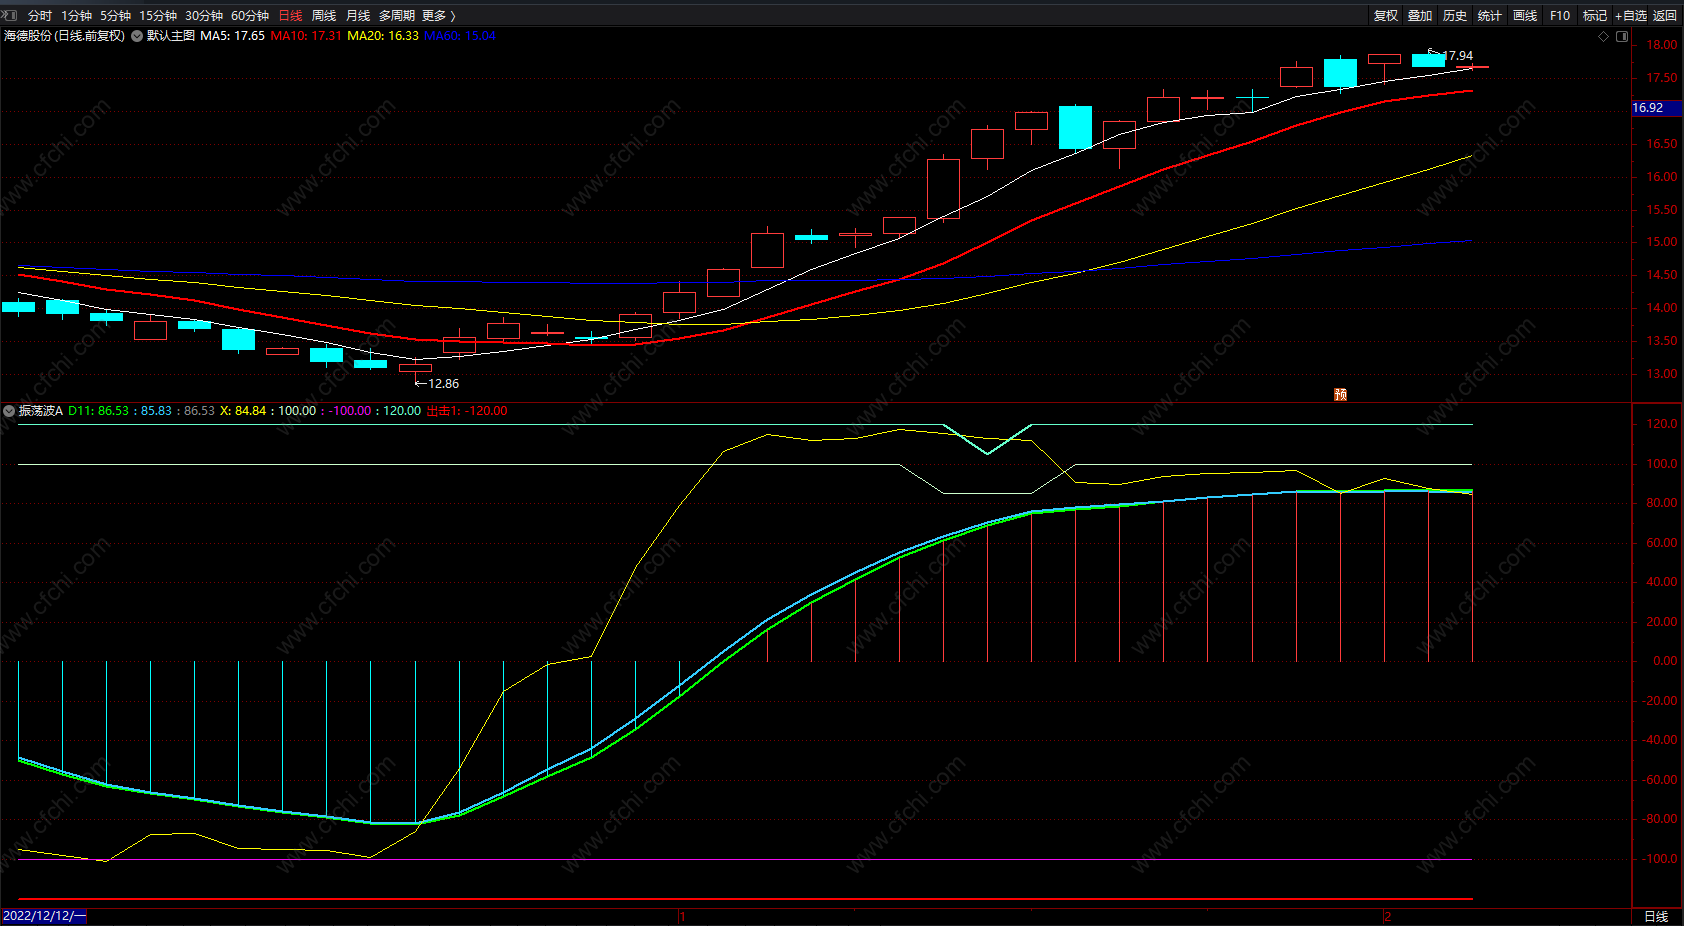
Task: Switch to the 分时 intraday tab
Action: [x=40, y=16]
